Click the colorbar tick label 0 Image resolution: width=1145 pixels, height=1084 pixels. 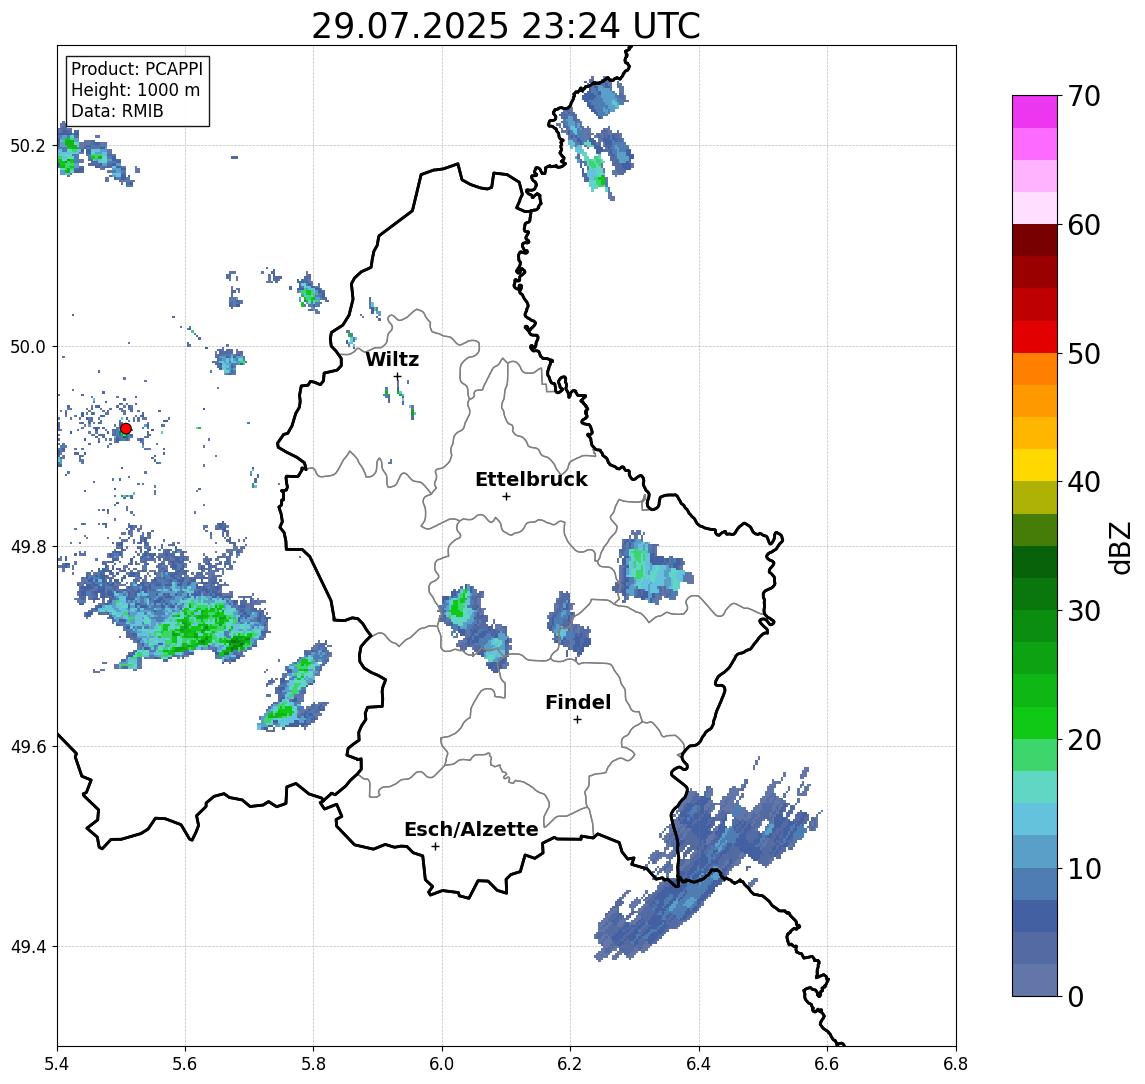(1076, 996)
